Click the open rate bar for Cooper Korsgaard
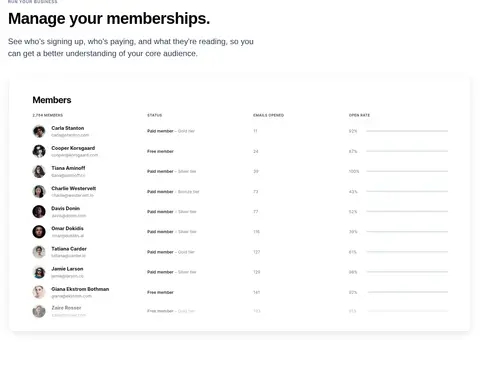This screenshot has width=480, height=373. click(407, 151)
